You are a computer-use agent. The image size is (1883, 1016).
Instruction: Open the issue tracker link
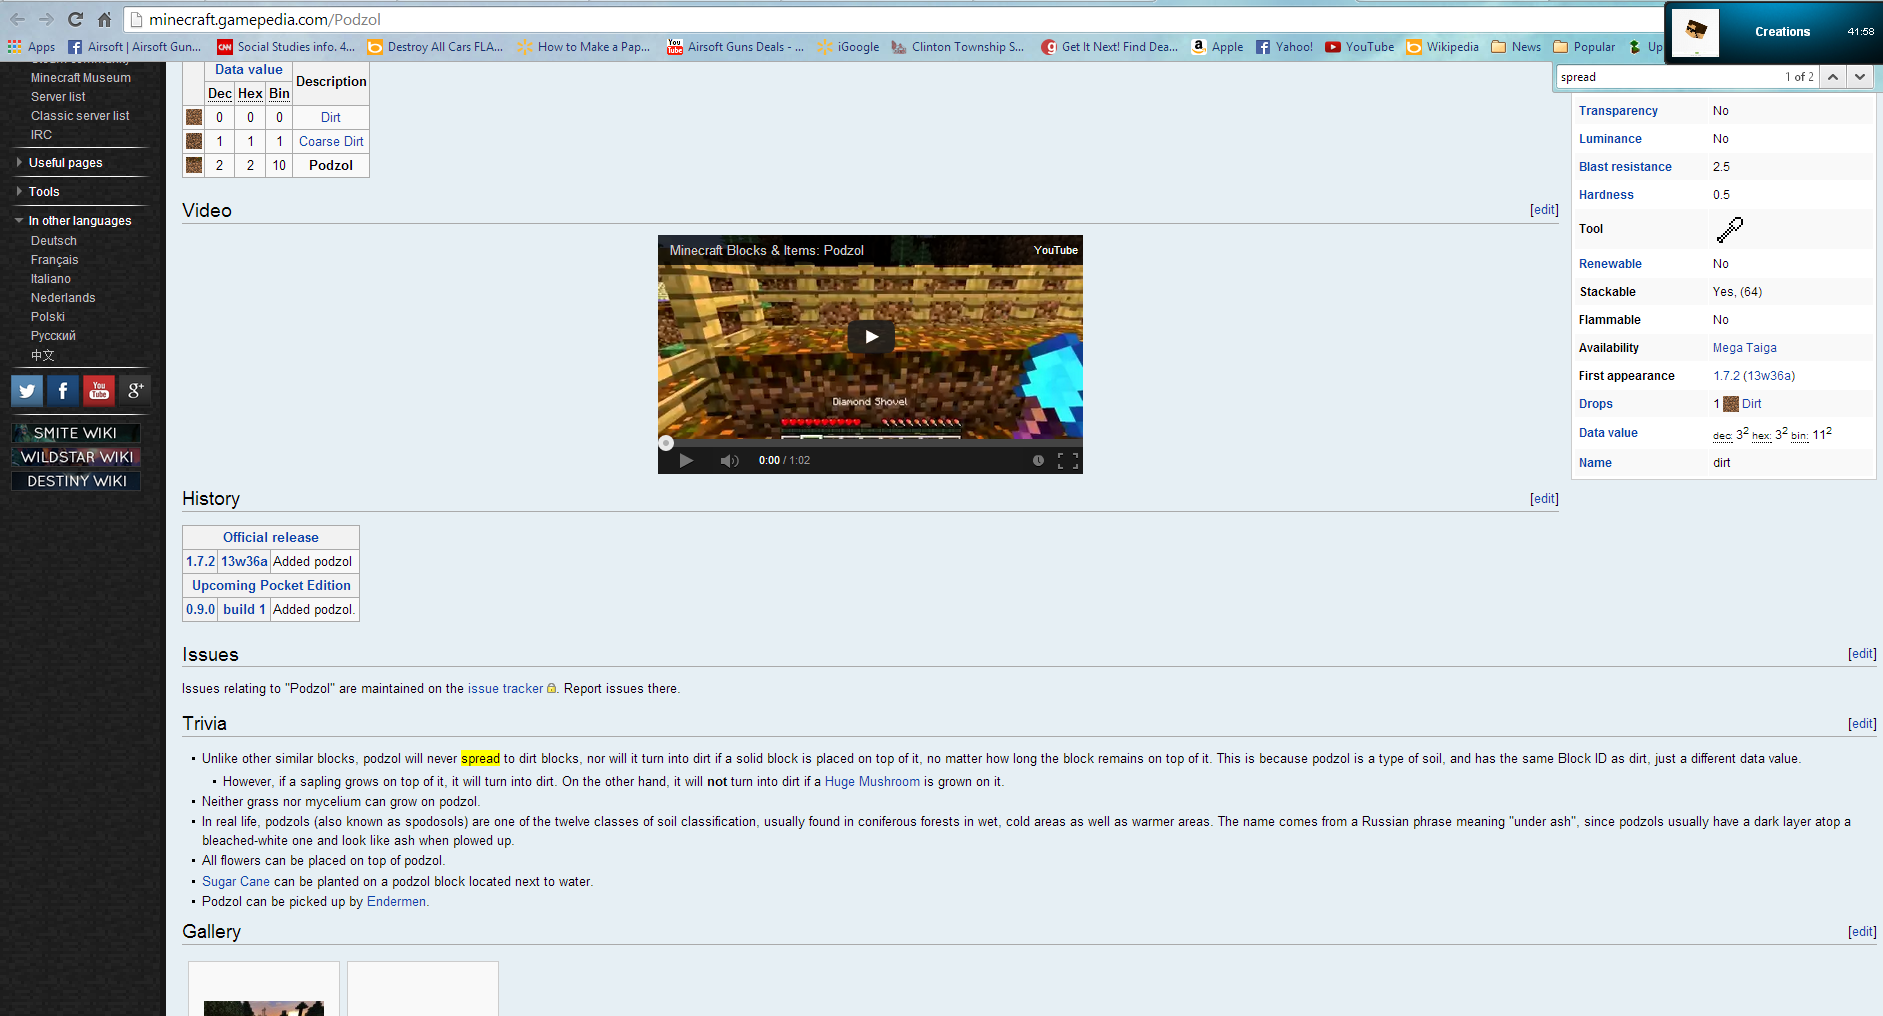506,689
